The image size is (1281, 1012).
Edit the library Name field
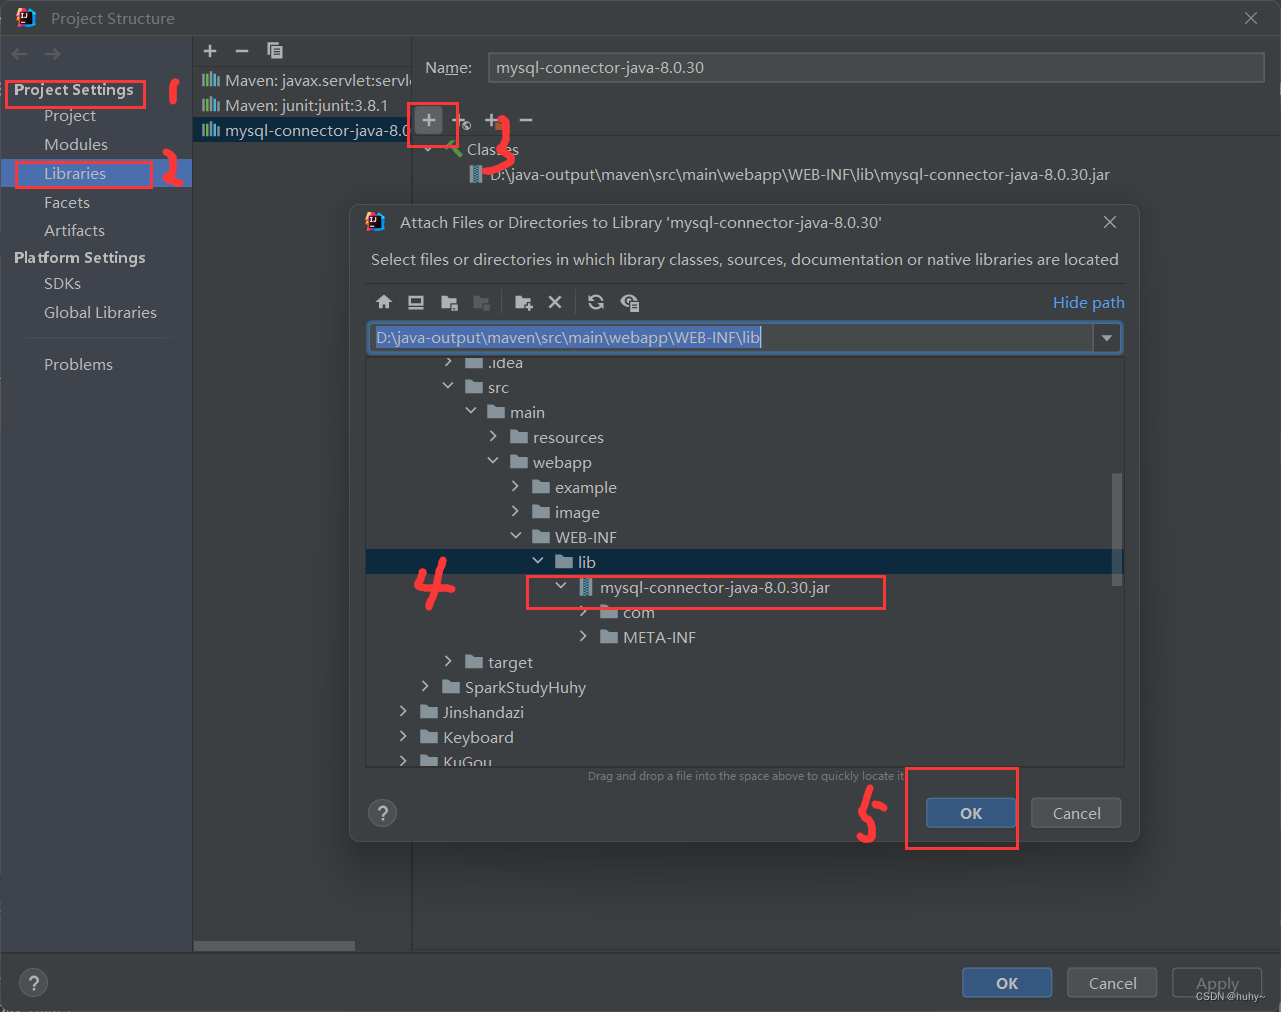tap(876, 68)
